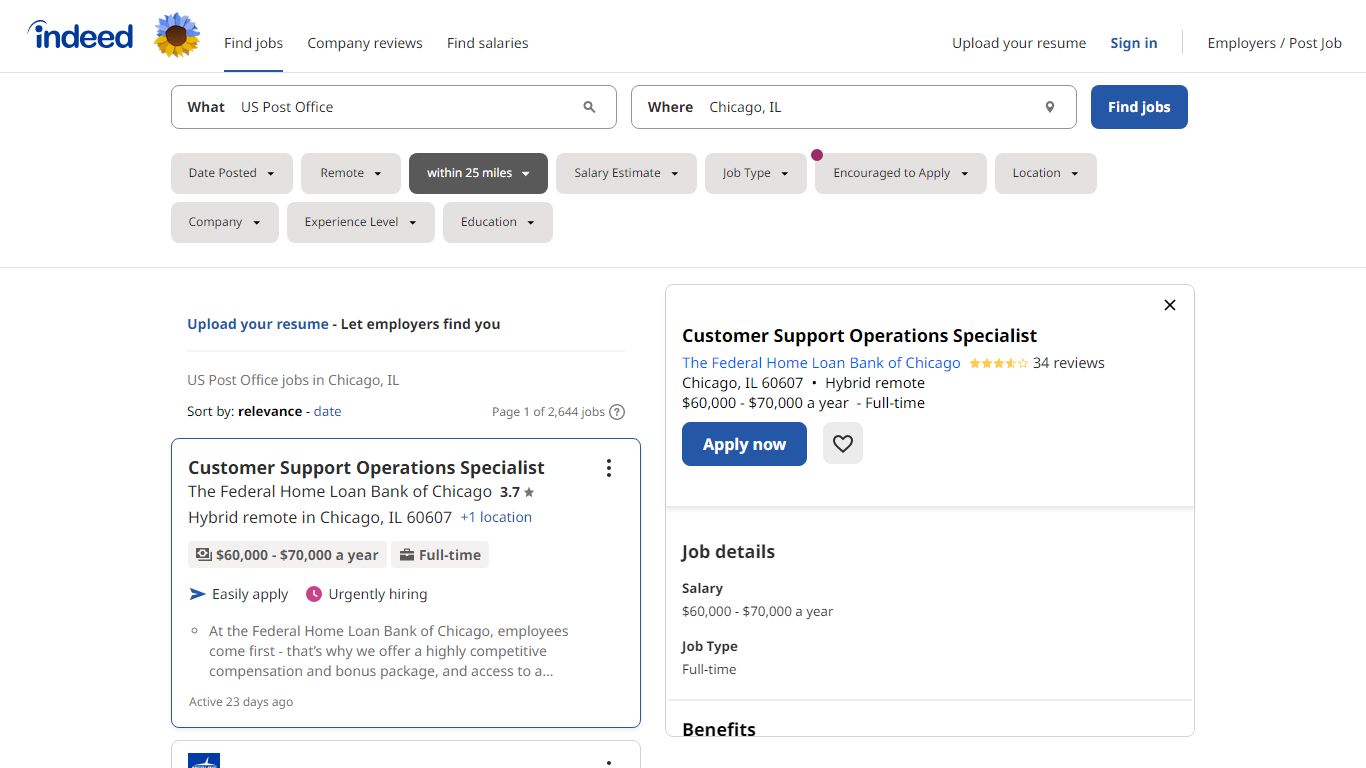1366x768 pixels.
Task: Sort results by date
Action: (327, 411)
